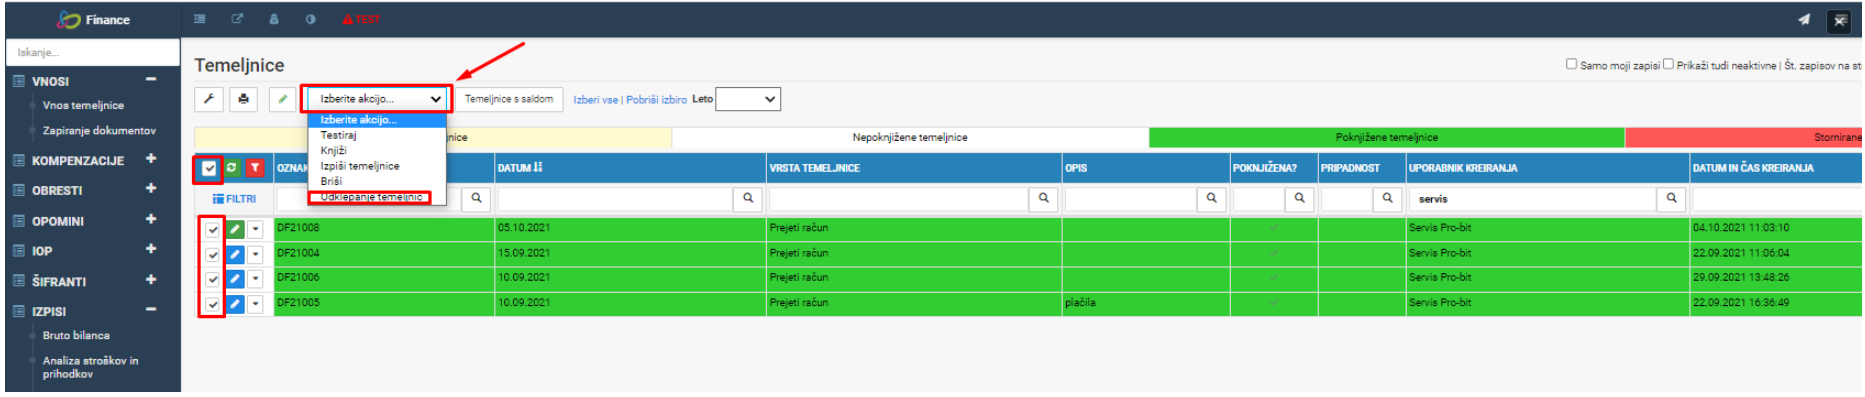This screenshot has height=397, width=1865.
Task: Edit row DF21006 with blue pencil icon
Action: pyautogui.click(x=235, y=279)
